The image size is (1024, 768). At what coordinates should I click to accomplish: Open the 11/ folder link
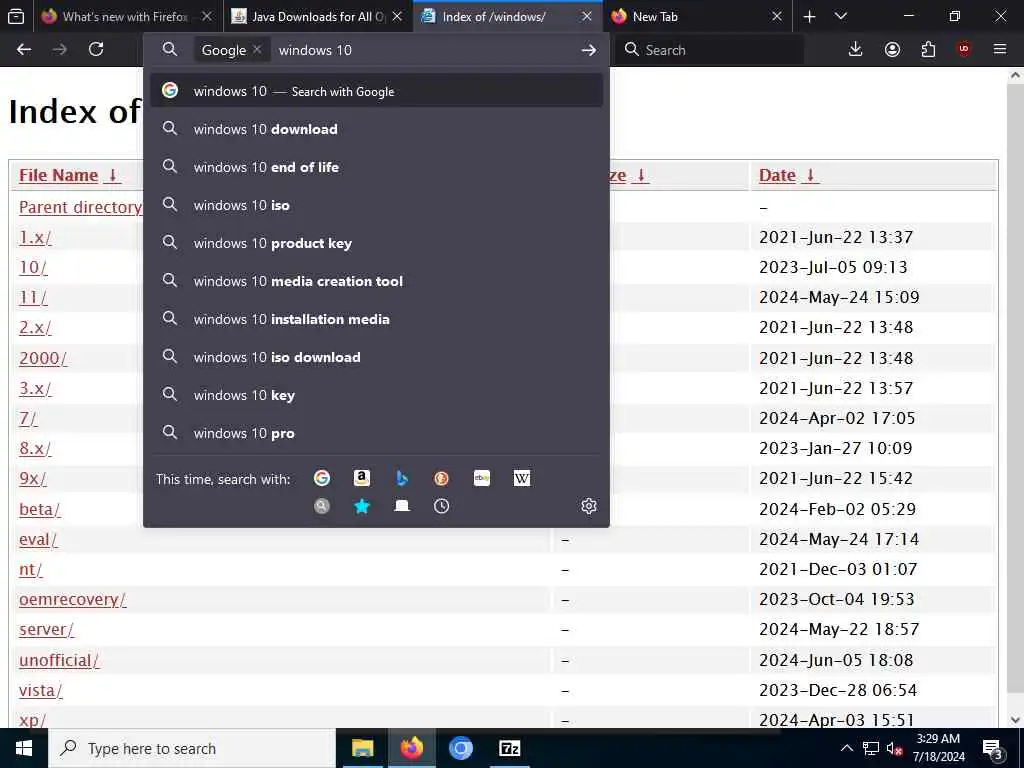point(33,297)
